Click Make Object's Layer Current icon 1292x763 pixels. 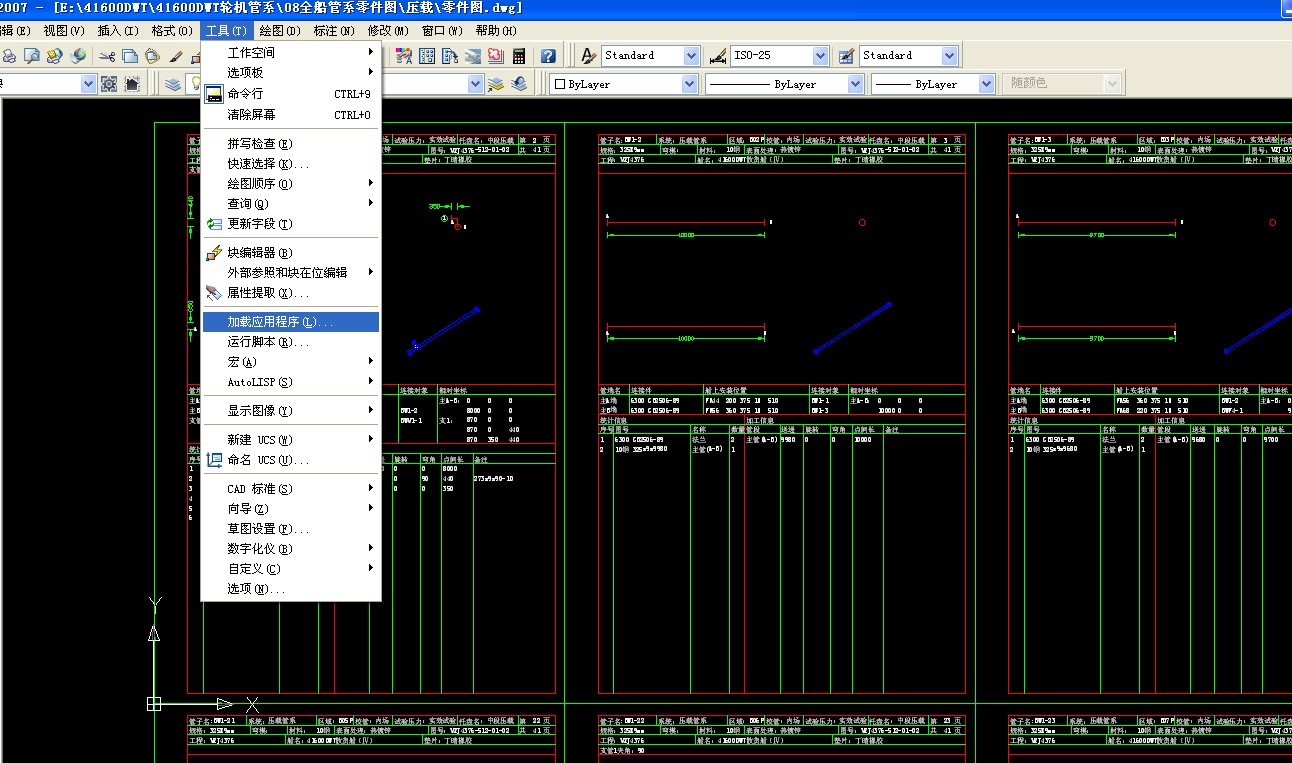(495, 84)
